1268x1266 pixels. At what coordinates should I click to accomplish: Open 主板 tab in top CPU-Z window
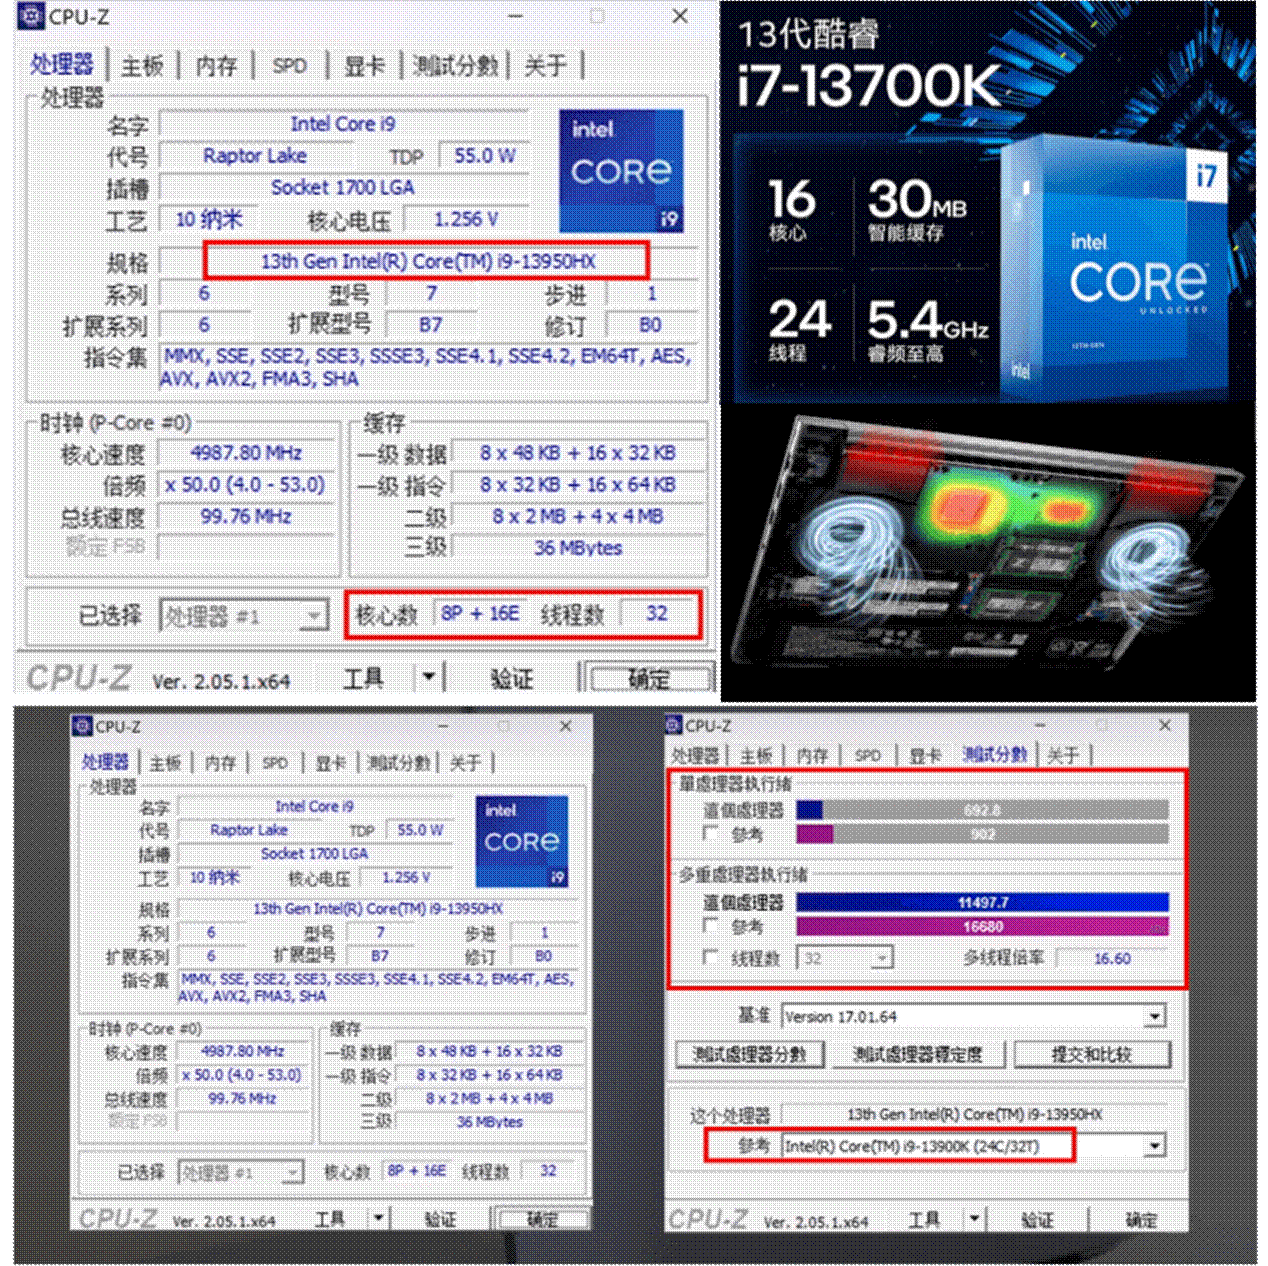pos(142,66)
